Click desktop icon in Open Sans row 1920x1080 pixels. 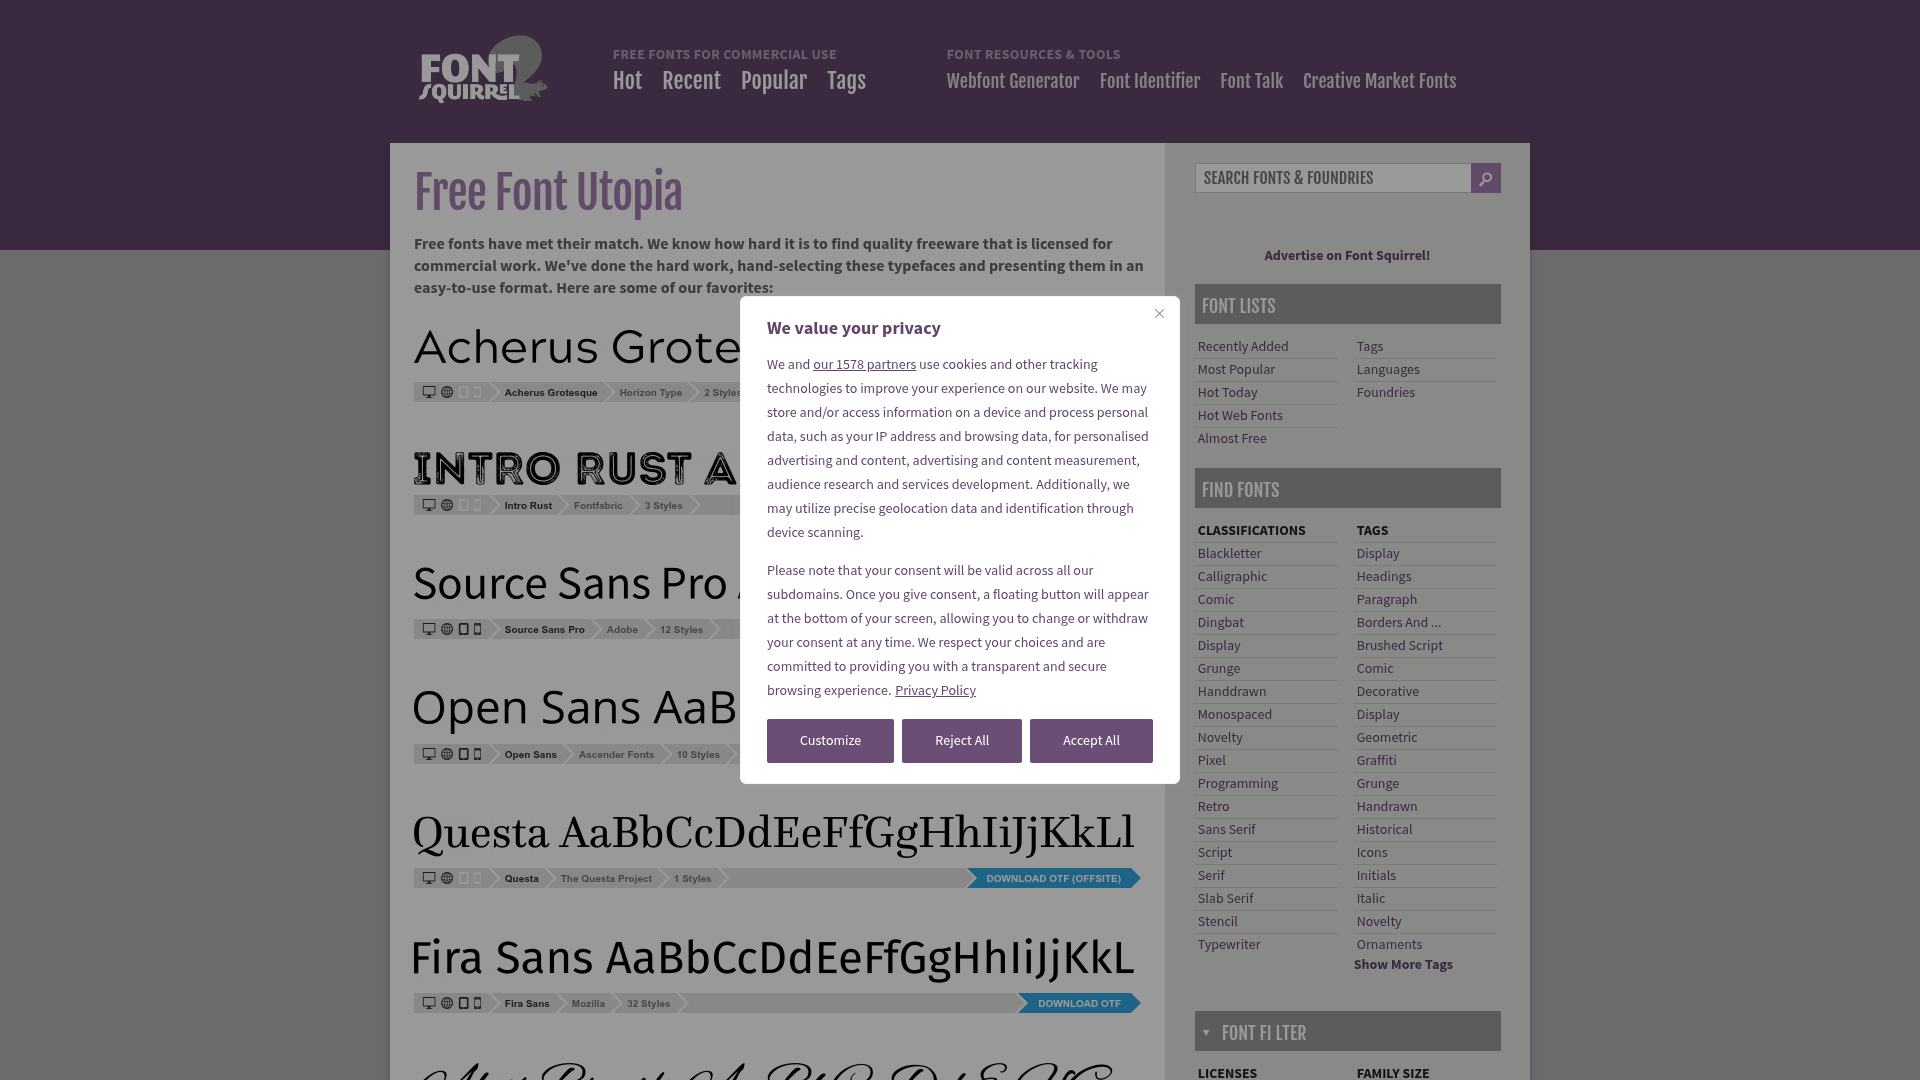429,754
